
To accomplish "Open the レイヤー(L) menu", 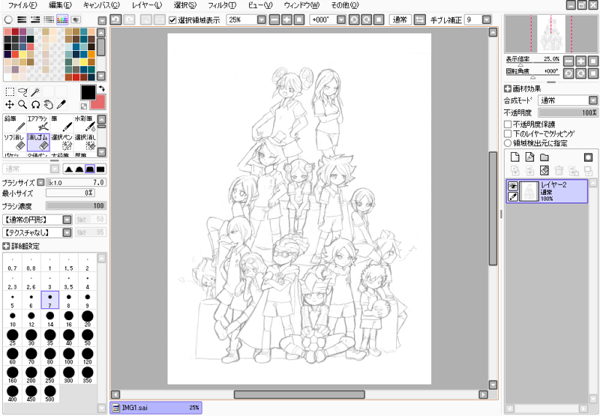I will click(147, 5).
